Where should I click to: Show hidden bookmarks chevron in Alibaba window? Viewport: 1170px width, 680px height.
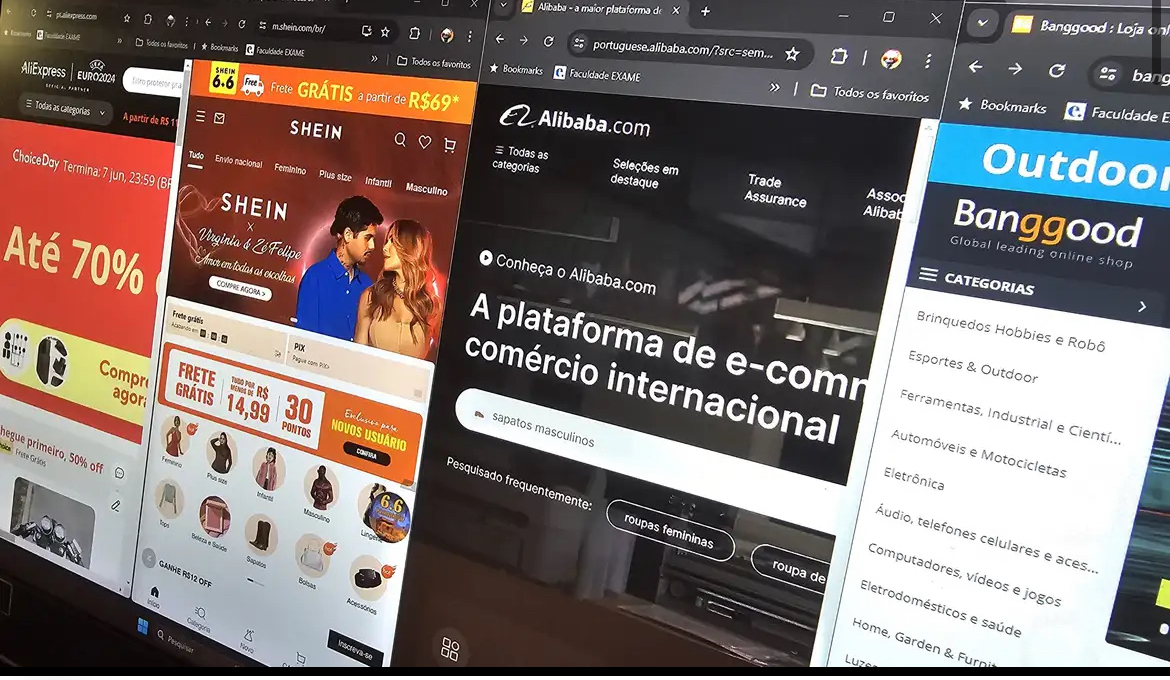coord(775,87)
